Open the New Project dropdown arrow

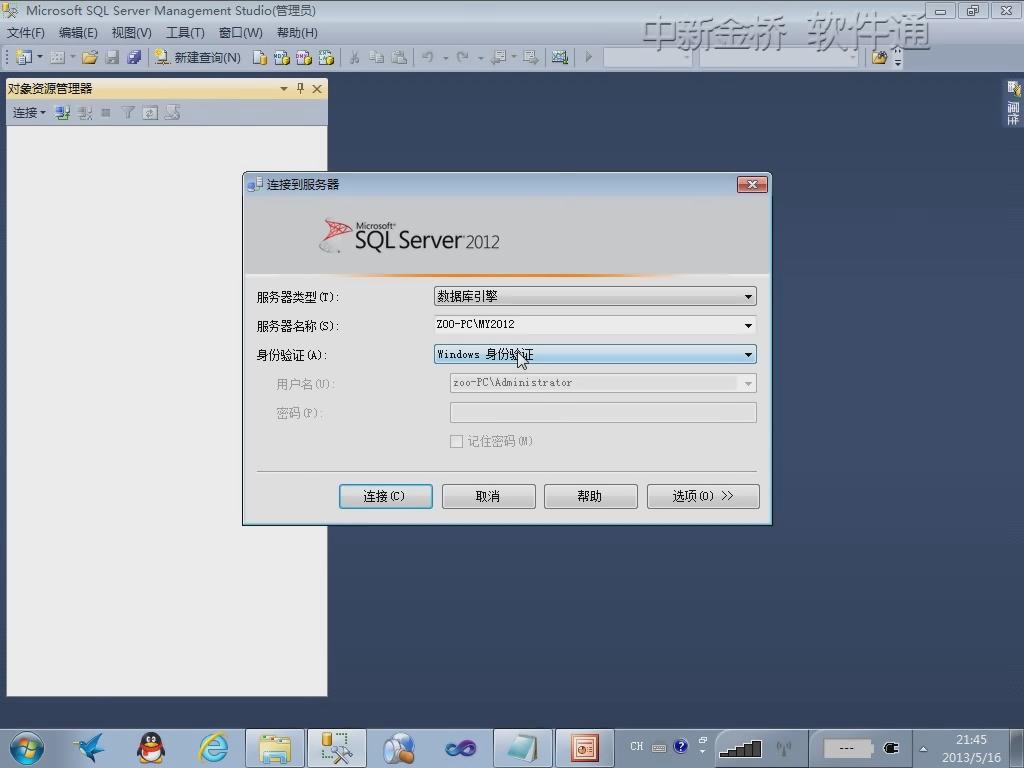click(39, 57)
